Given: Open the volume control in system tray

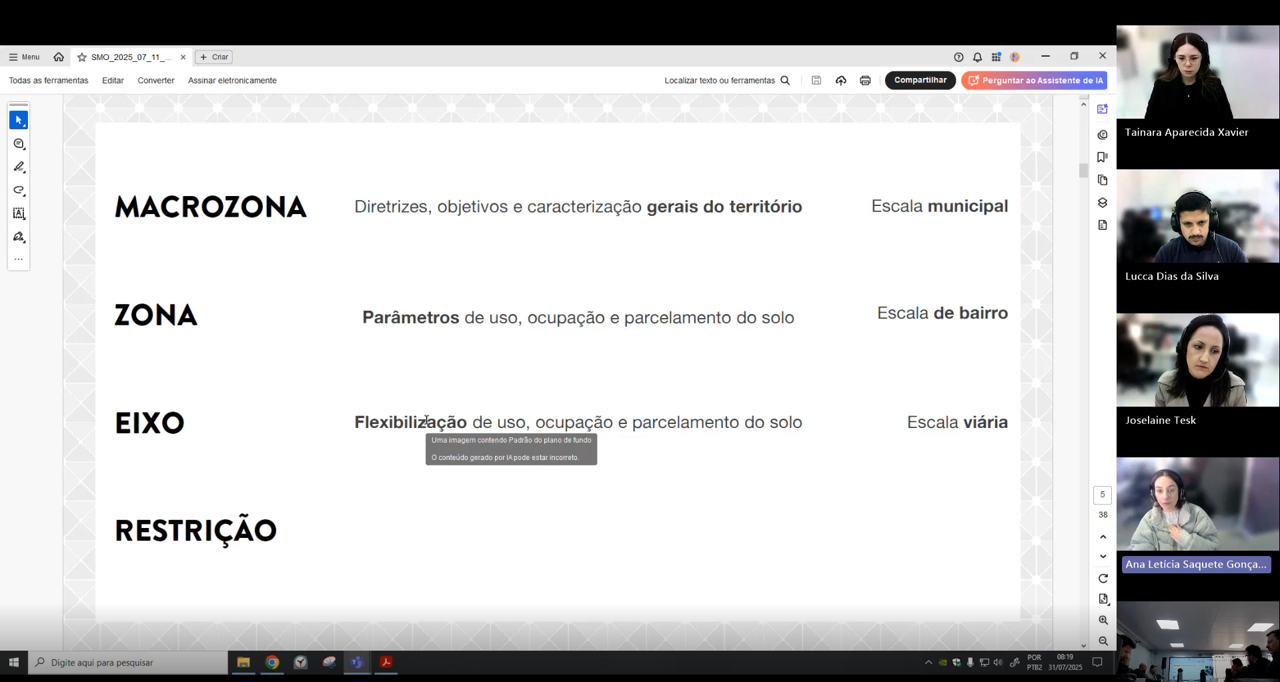Looking at the screenshot, I should pos(998,662).
